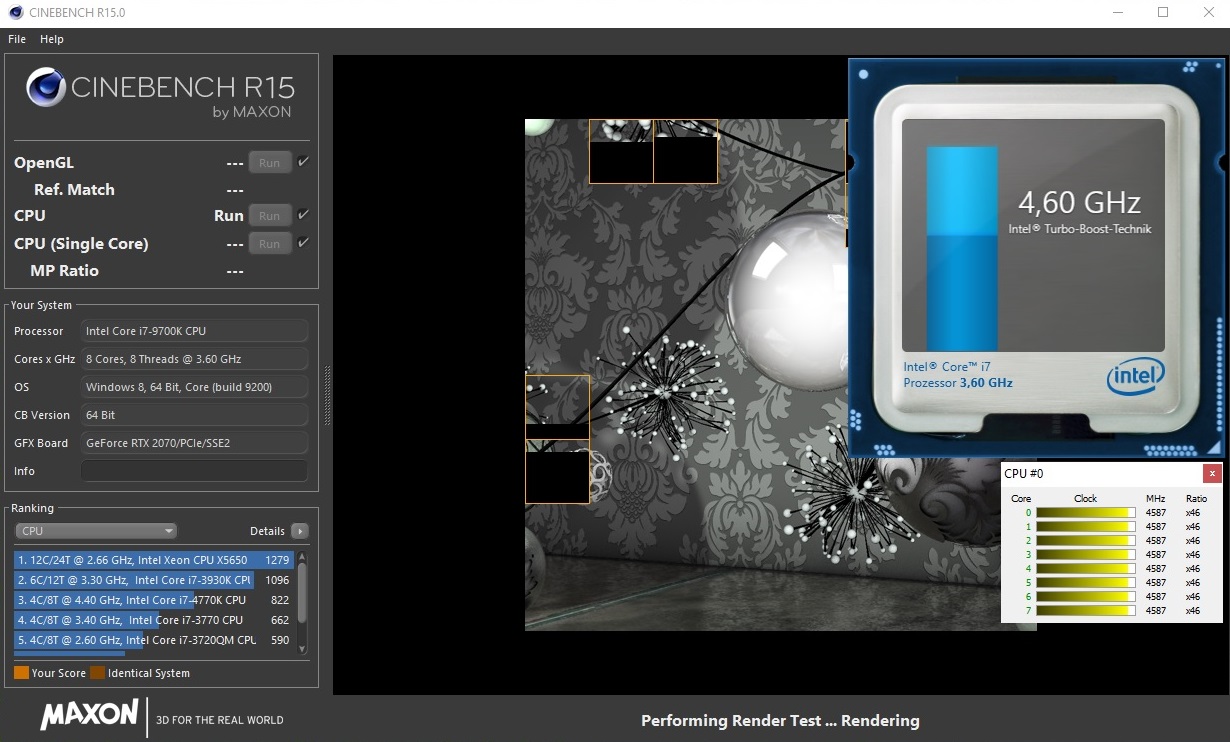The image size is (1230, 742).
Task: Toggle the CPU test checkbox
Action: pyautogui.click(x=304, y=215)
